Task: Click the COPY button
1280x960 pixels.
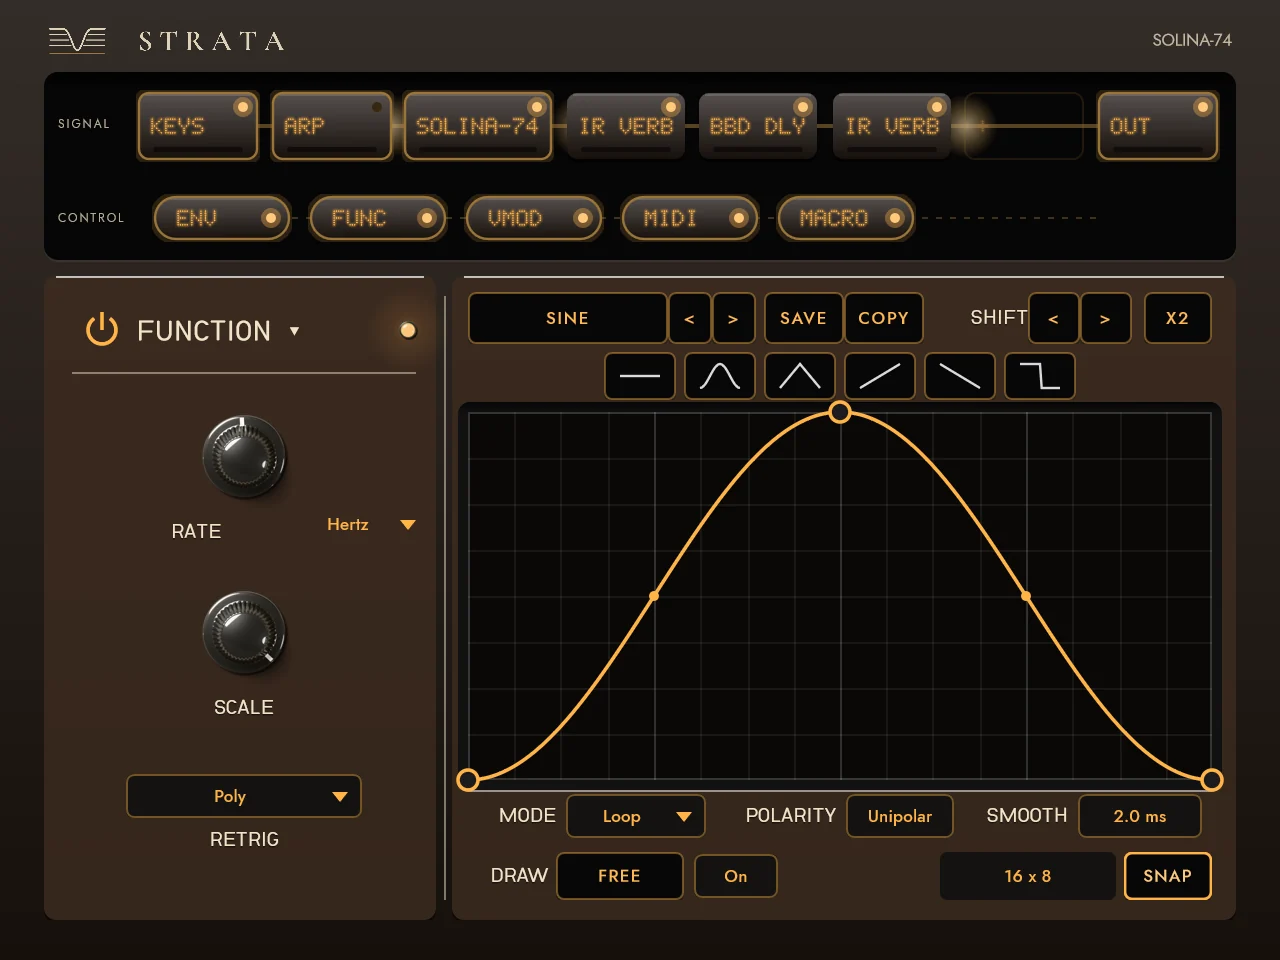Action: point(883,318)
